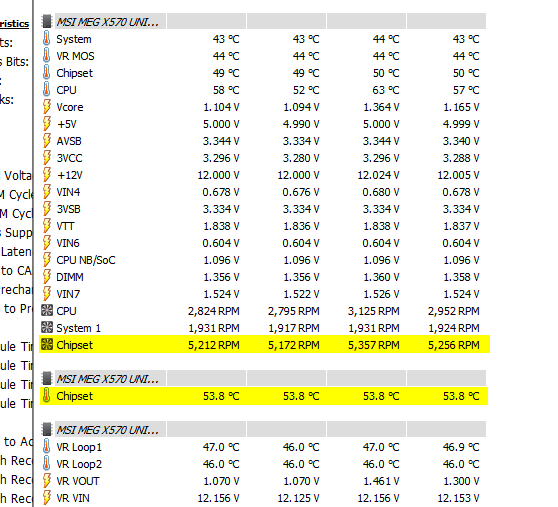The height and width of the screenshot is (507, 558).
Task: Click the CPU temperature thermometer icon
Action: tap(47, 90)
